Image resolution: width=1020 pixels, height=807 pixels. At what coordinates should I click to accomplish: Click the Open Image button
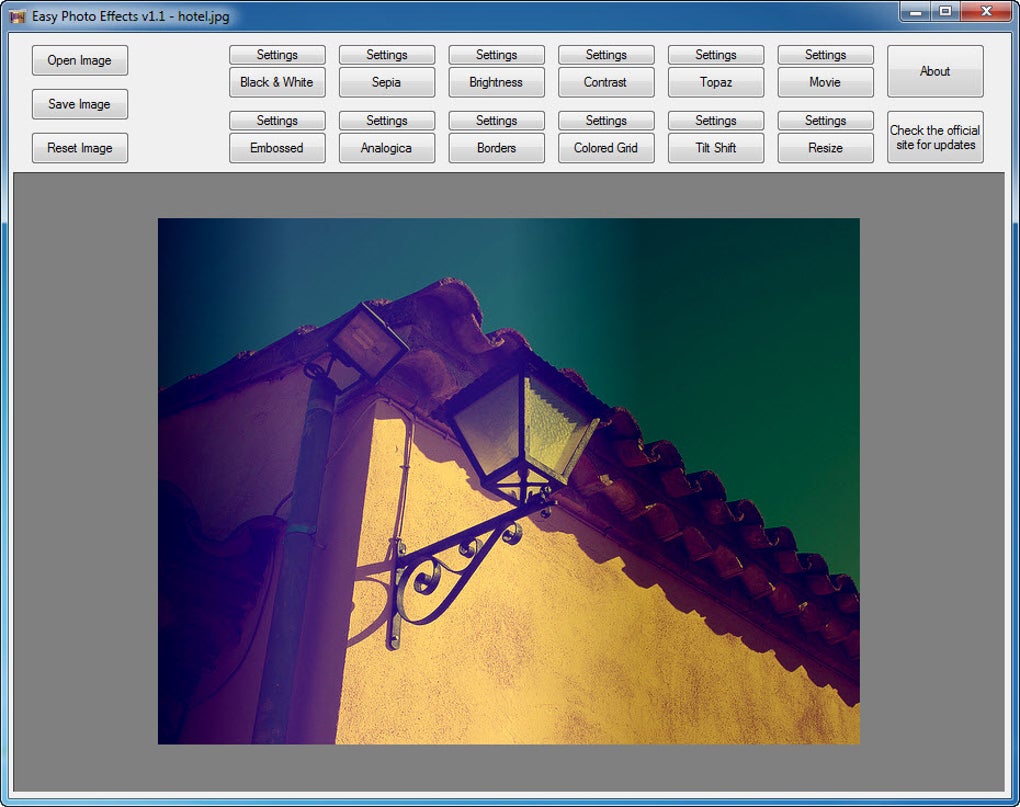80,60
